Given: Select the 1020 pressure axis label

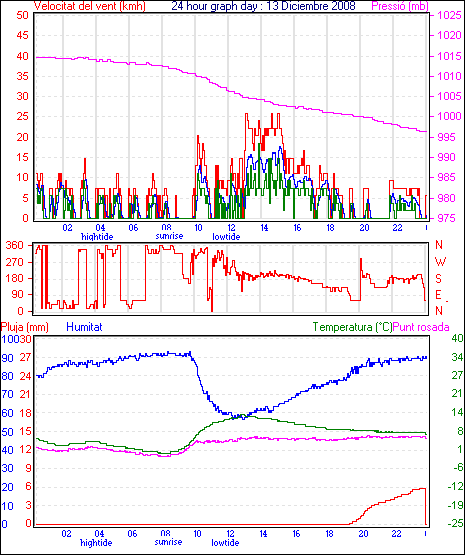Looking at the screenshot, I should pyautogui.click(x=449, y=35).
